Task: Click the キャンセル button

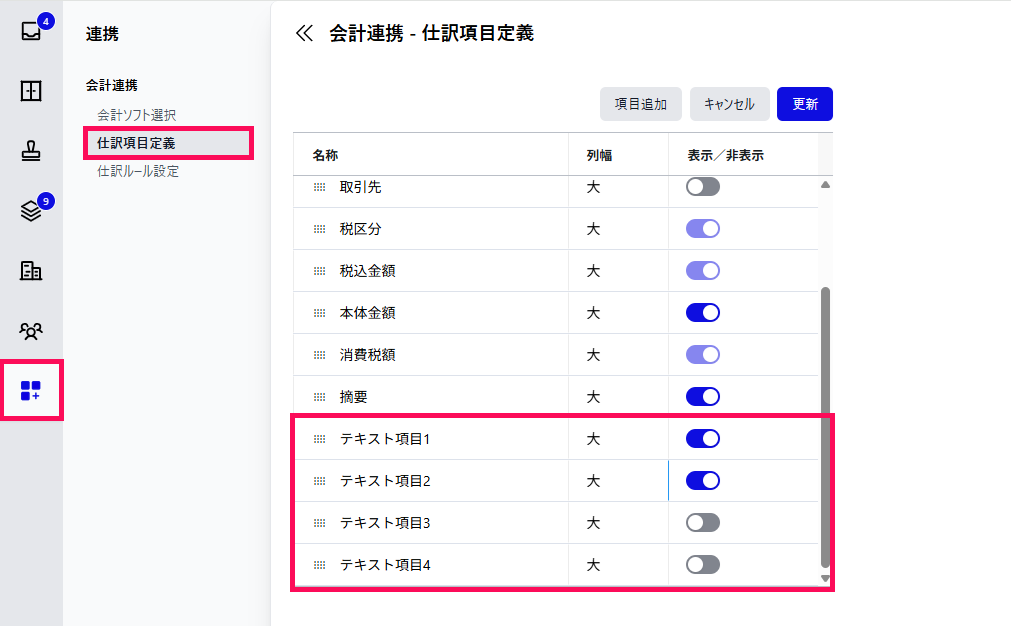Action: (729, 104)
